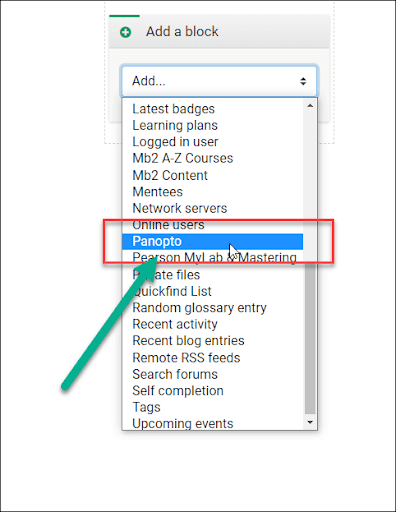Pick the Recent activity block

212,324
